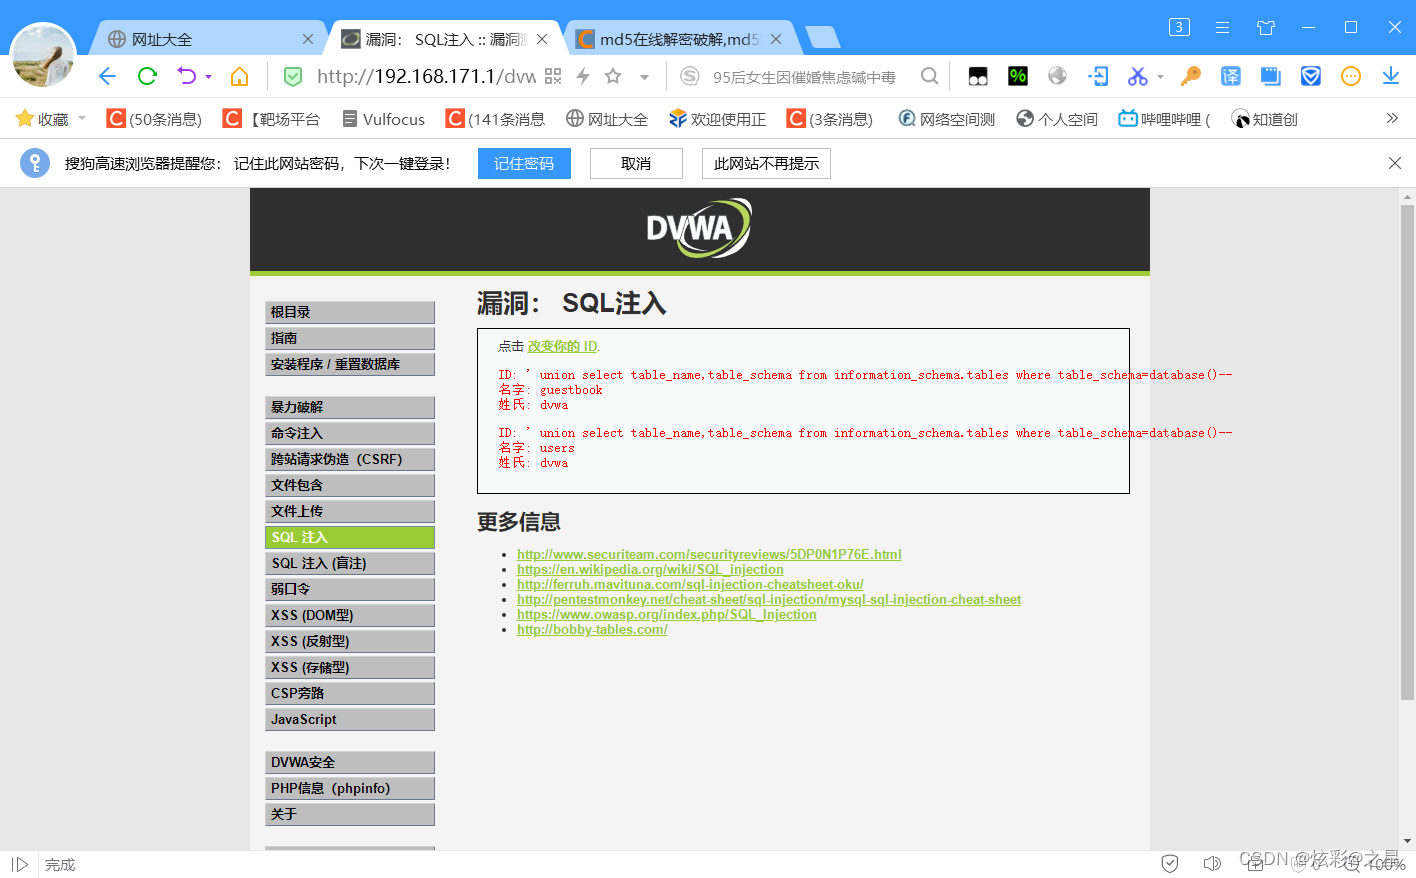Open the 命令注入 menu item

pos(350,433)
